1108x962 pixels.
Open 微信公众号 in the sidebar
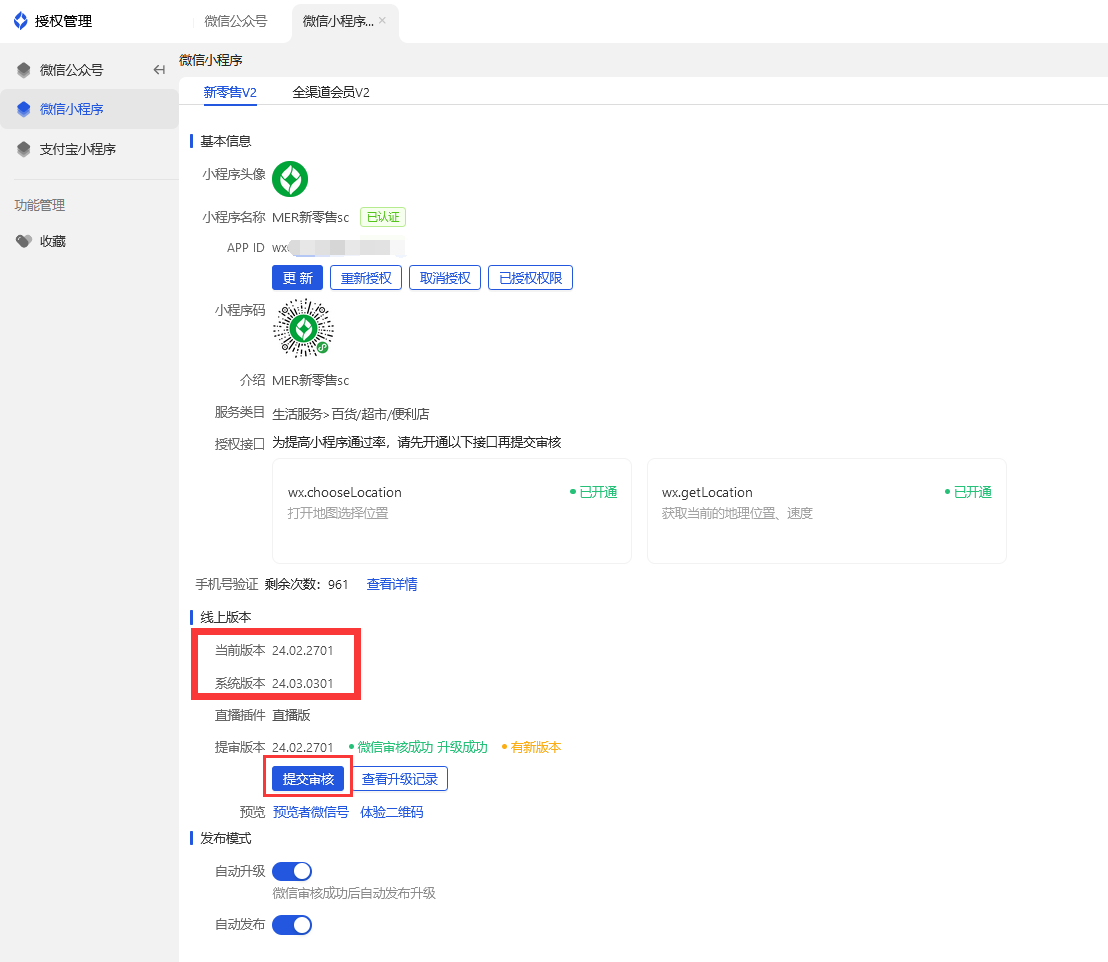tap(71, 70)
